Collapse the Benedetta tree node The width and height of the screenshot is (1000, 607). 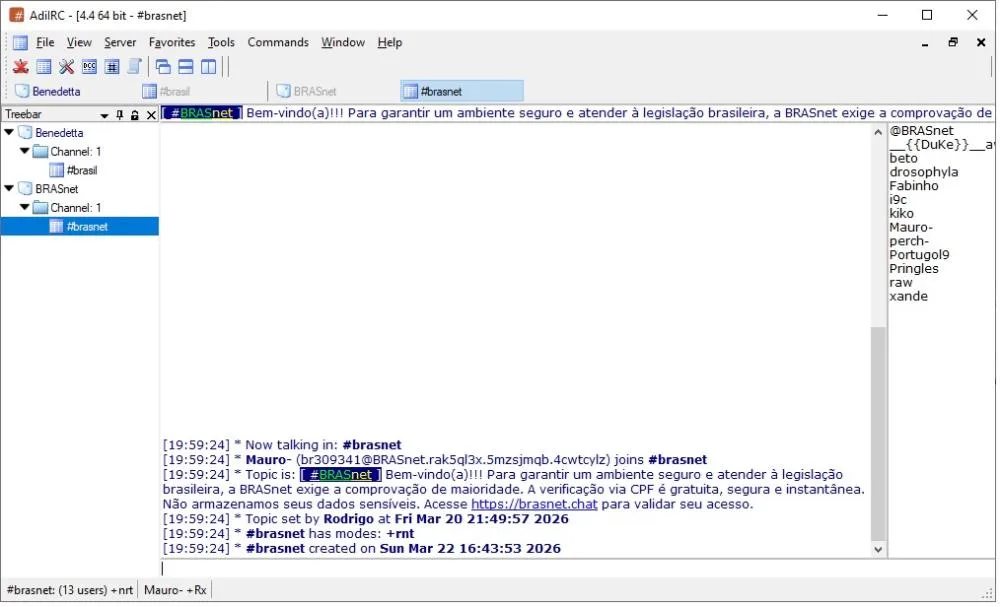coord(9,132)
